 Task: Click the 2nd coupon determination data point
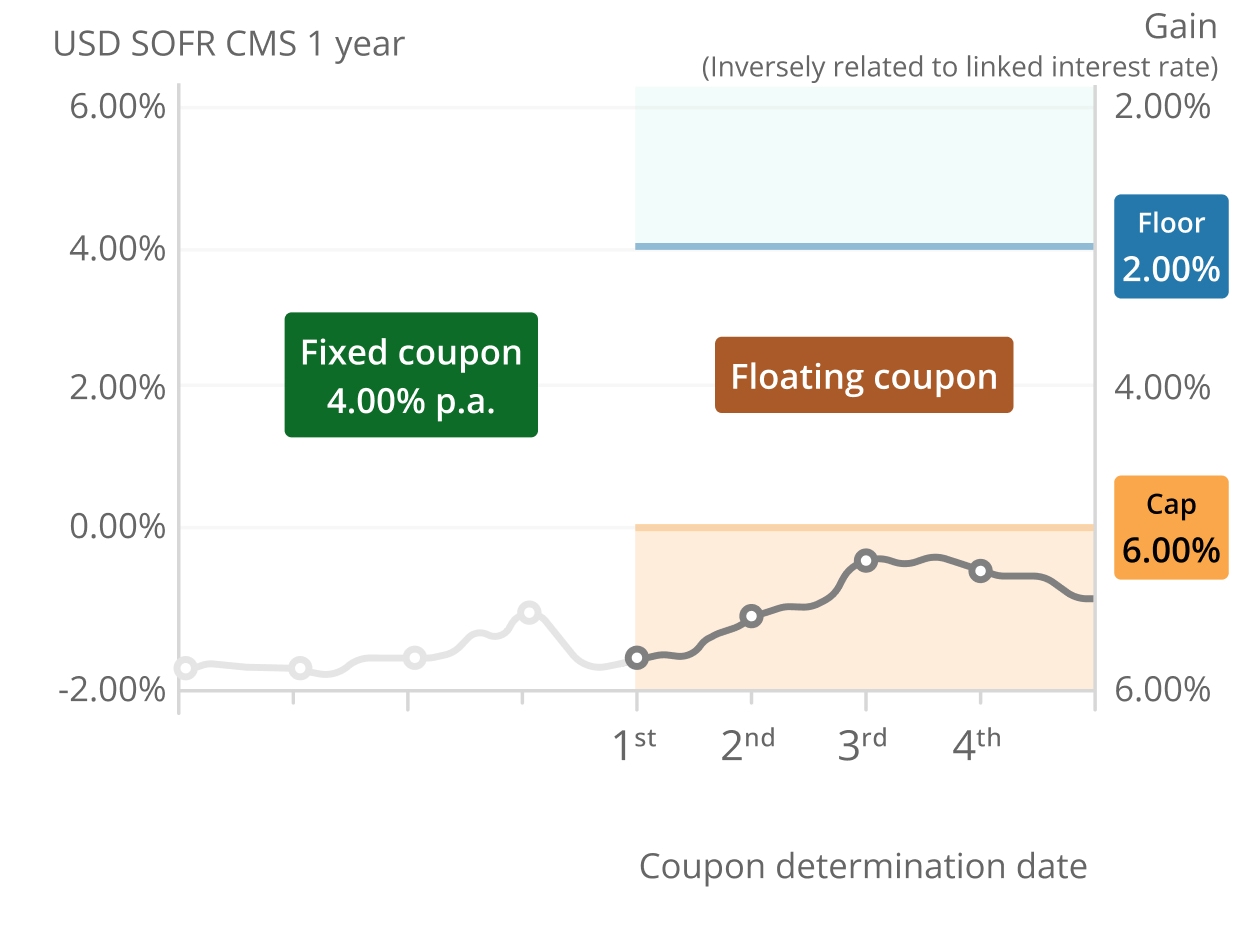click(752, 616)
